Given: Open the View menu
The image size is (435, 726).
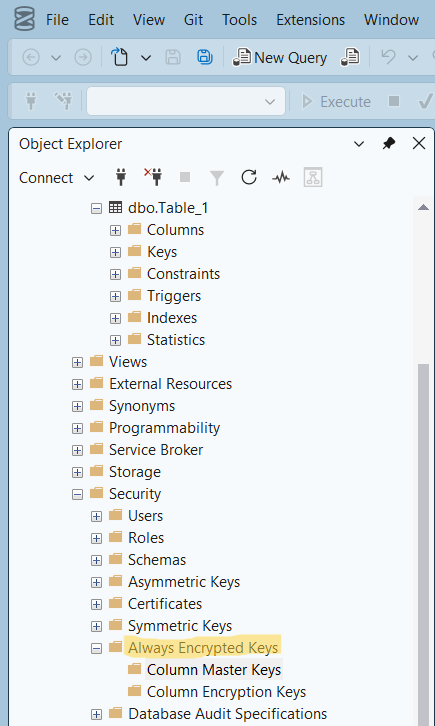Looking at the screenshot, I should pos(149,20).
